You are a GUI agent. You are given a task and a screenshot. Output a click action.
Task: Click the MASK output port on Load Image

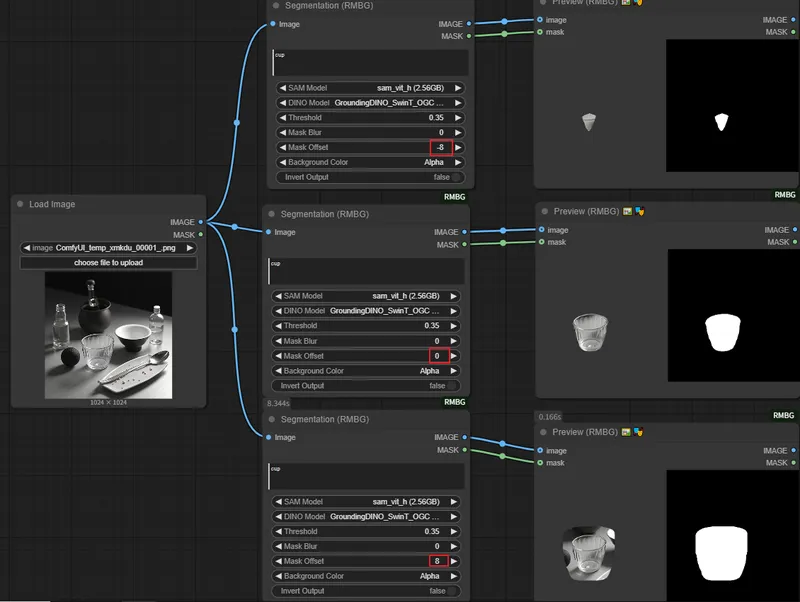coord(201,235)
